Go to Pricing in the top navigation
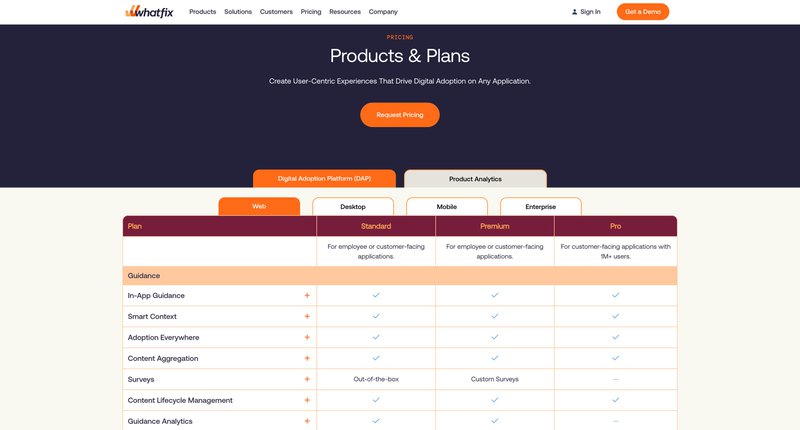800x430 pixels. tap(311, 12)
